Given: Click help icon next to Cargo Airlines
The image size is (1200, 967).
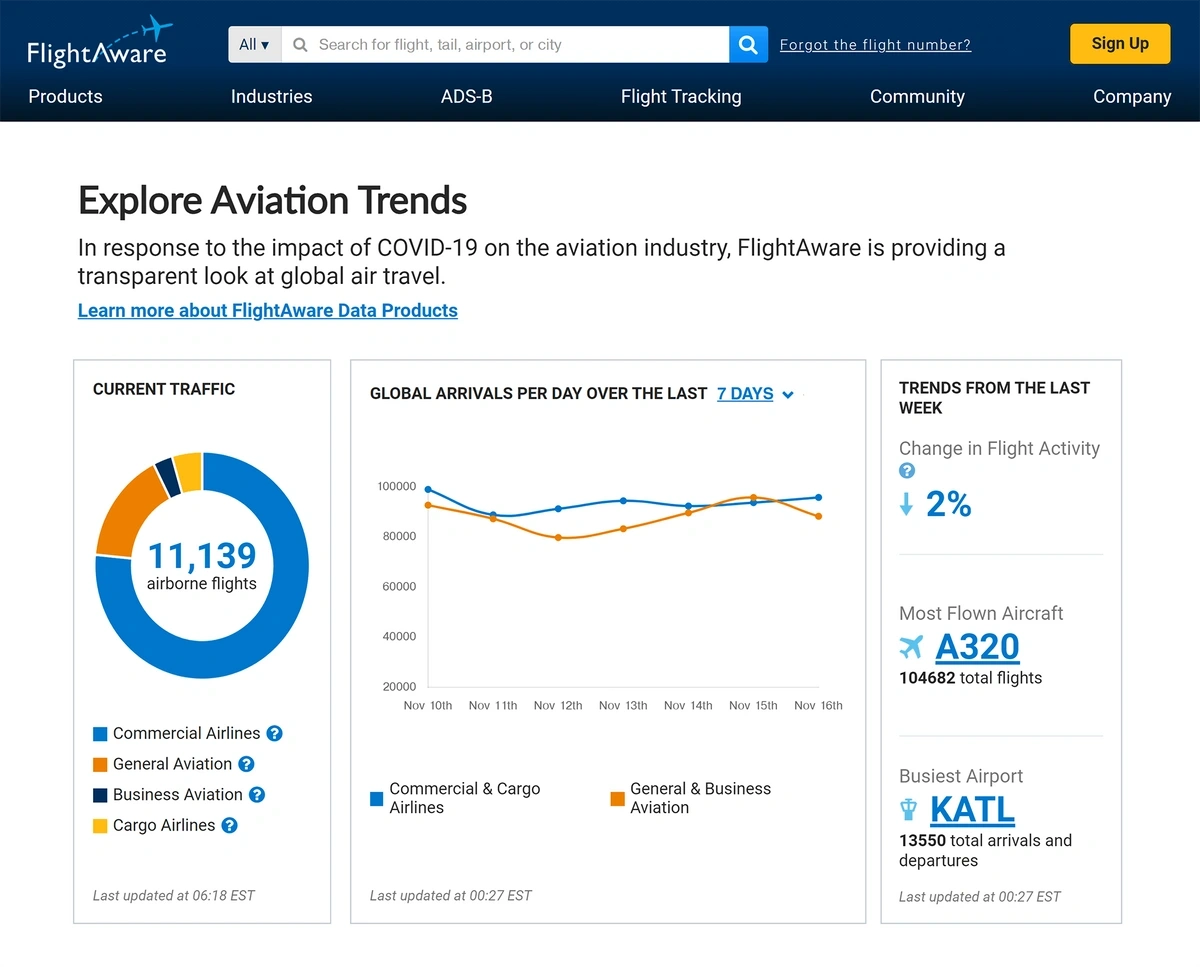Looking at the screenshot, I should tap(229, 825).
